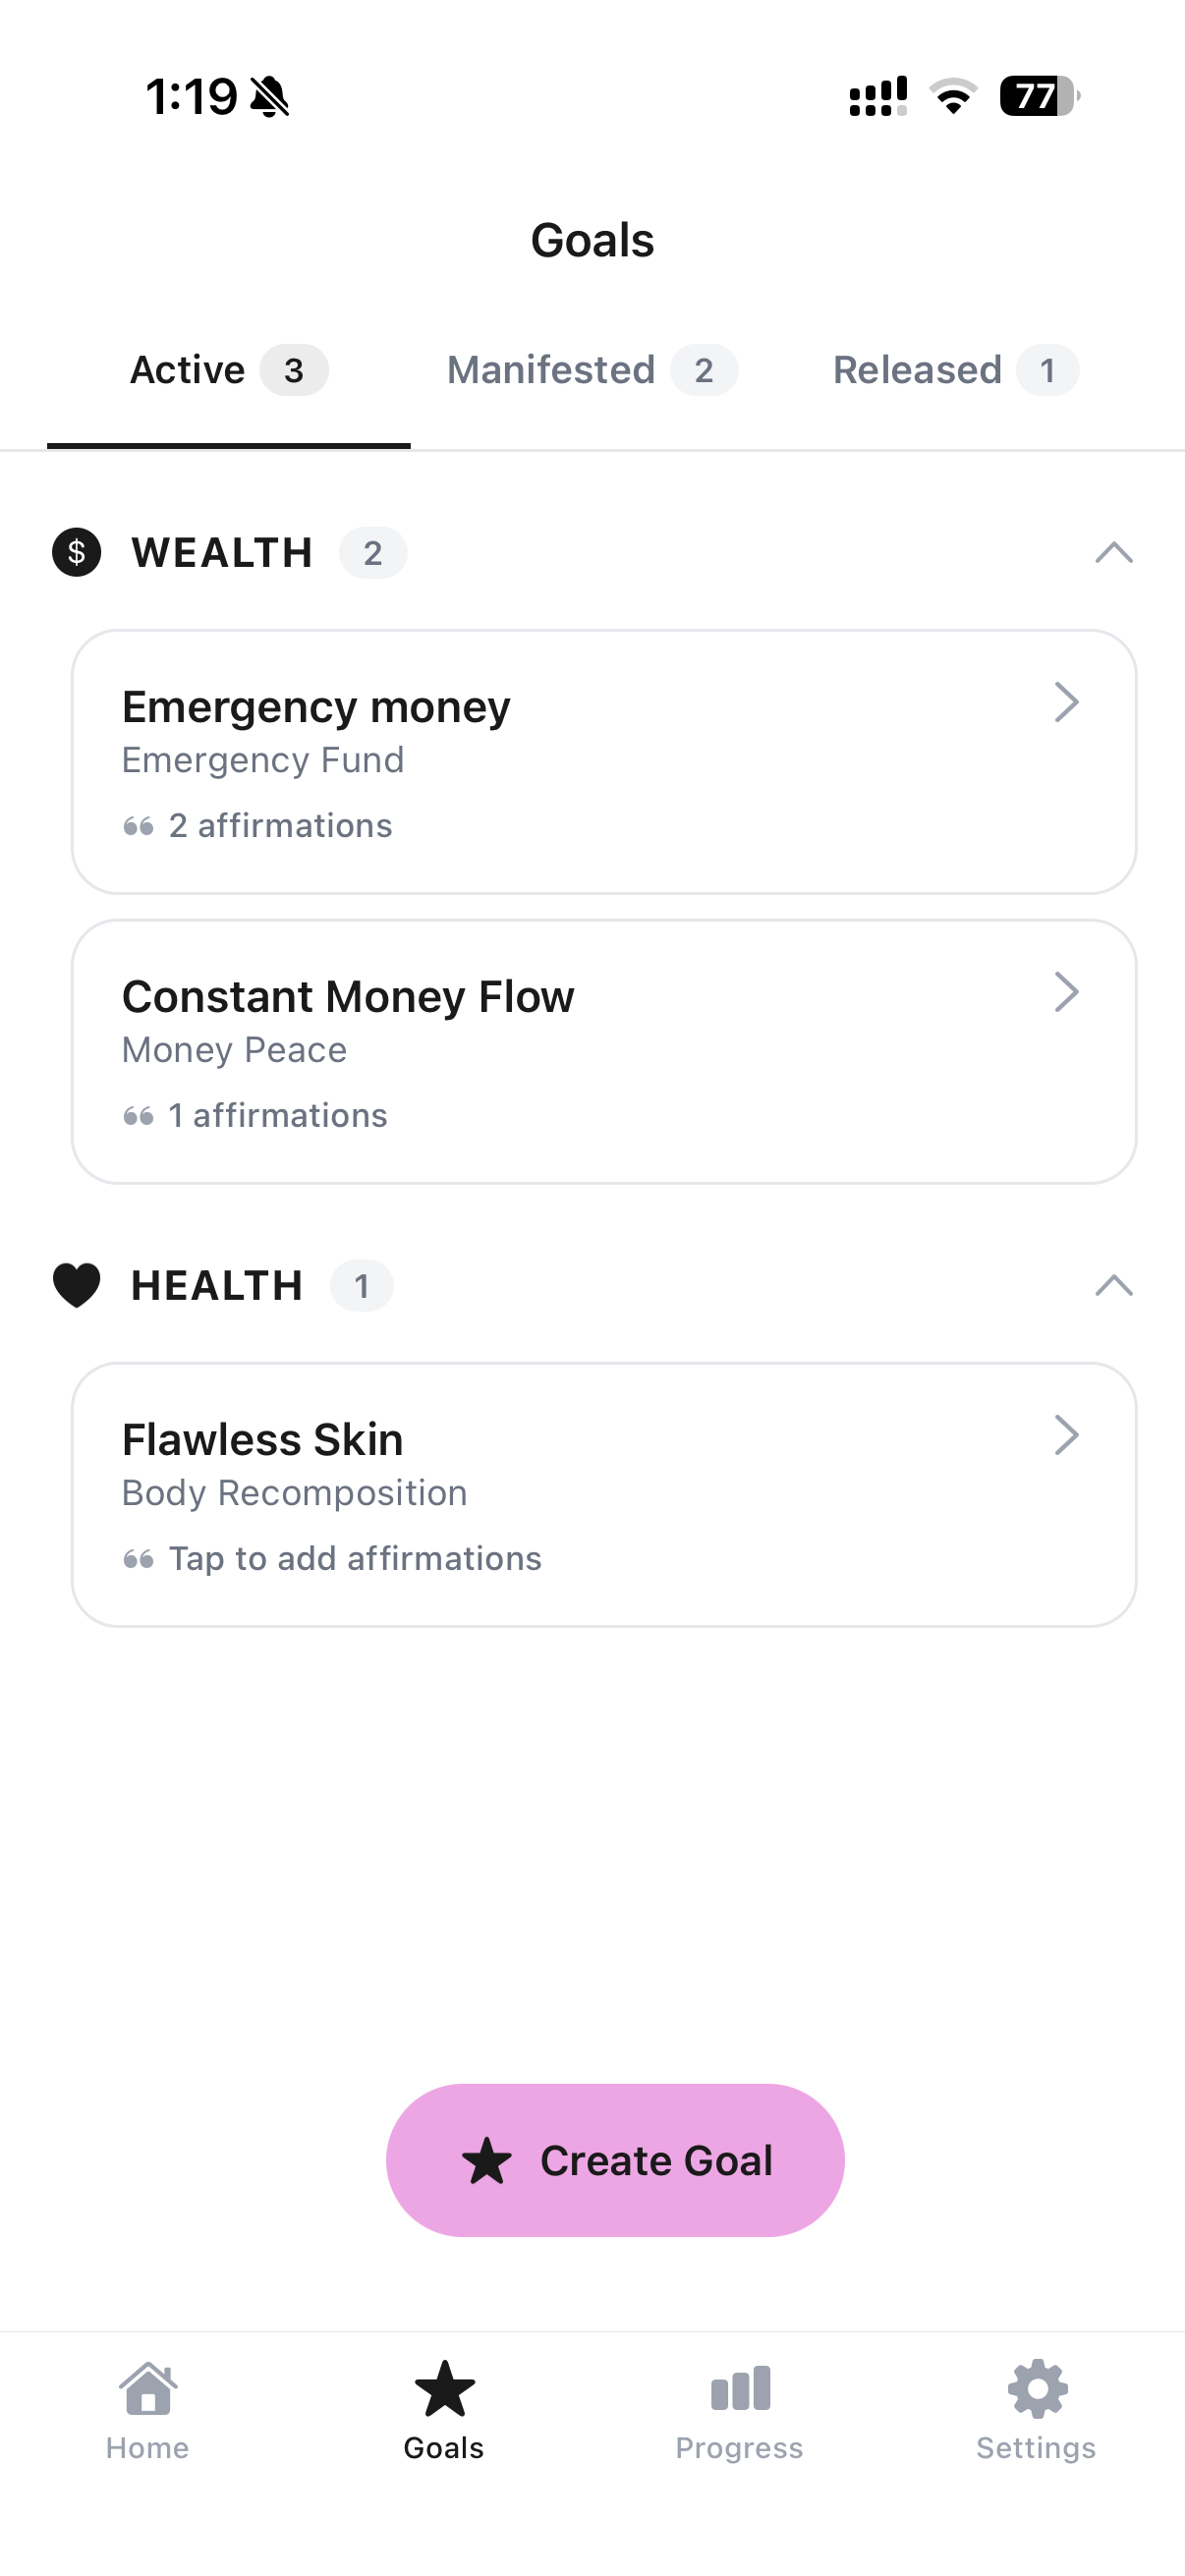
Task: Tap quote icon beside 2 affirmations
Action: click(138, 826)
